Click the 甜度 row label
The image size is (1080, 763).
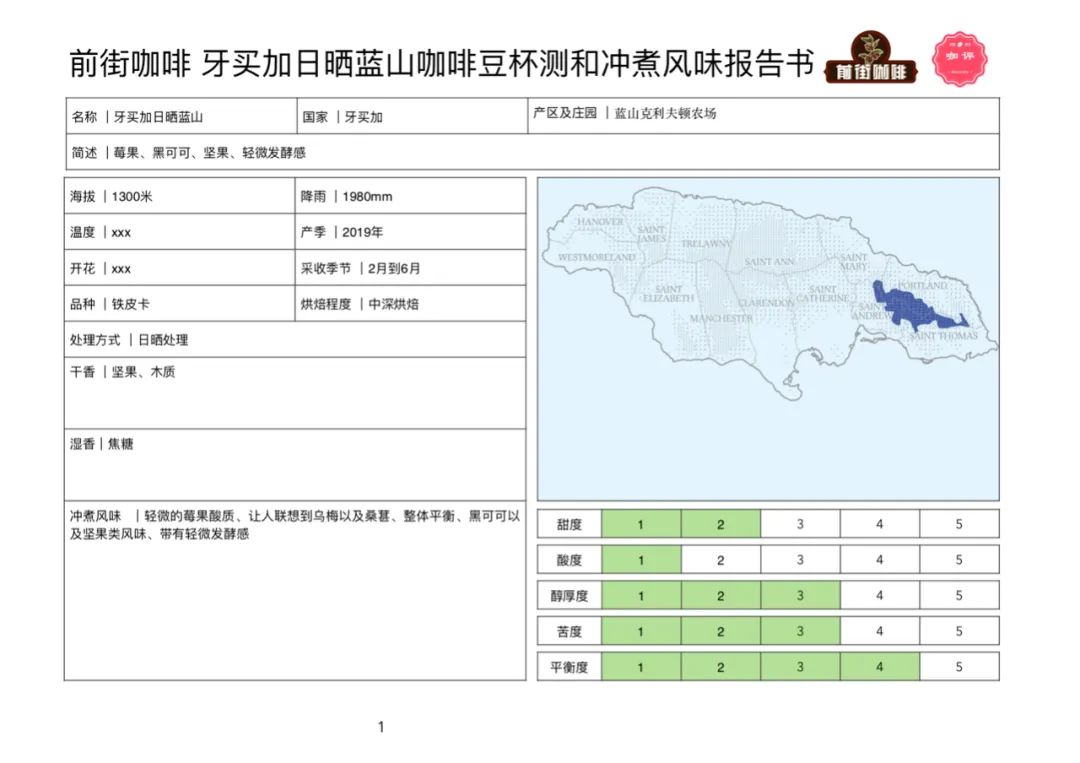coord(570,524)
